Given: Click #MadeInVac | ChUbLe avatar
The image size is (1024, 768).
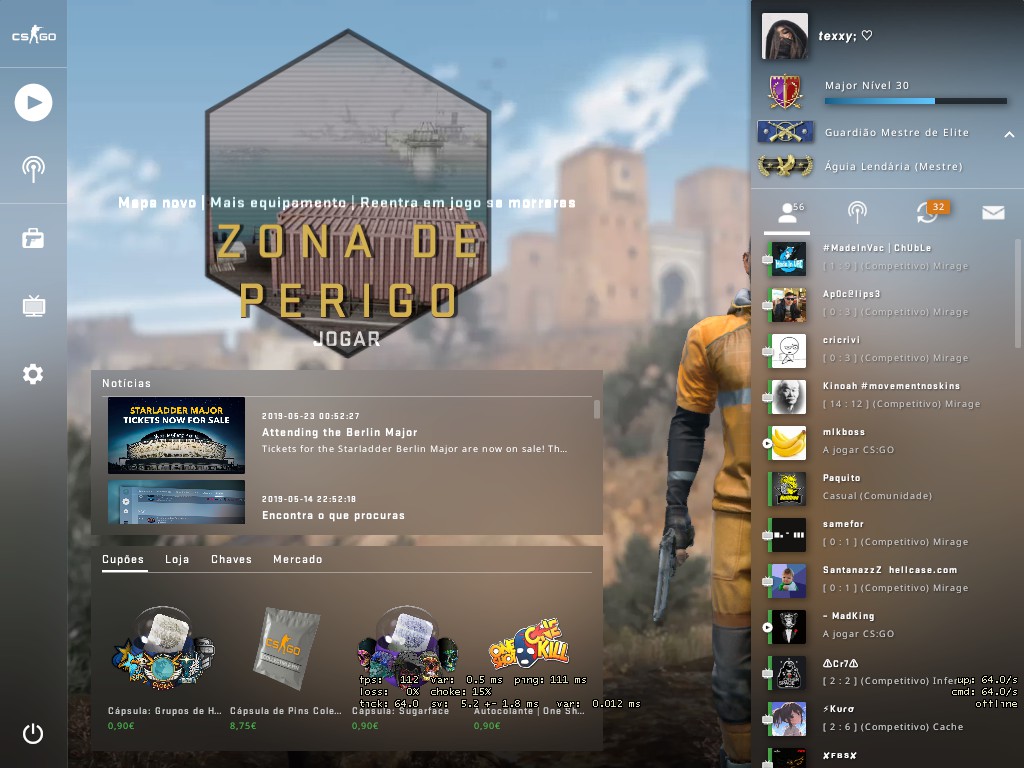Looking at the screenshot, I should [788, 259].
